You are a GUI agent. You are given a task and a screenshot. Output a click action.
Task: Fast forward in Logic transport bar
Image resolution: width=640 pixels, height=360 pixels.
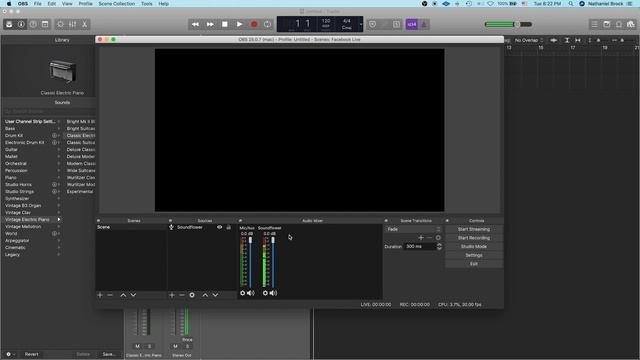[x=210, y=24]
